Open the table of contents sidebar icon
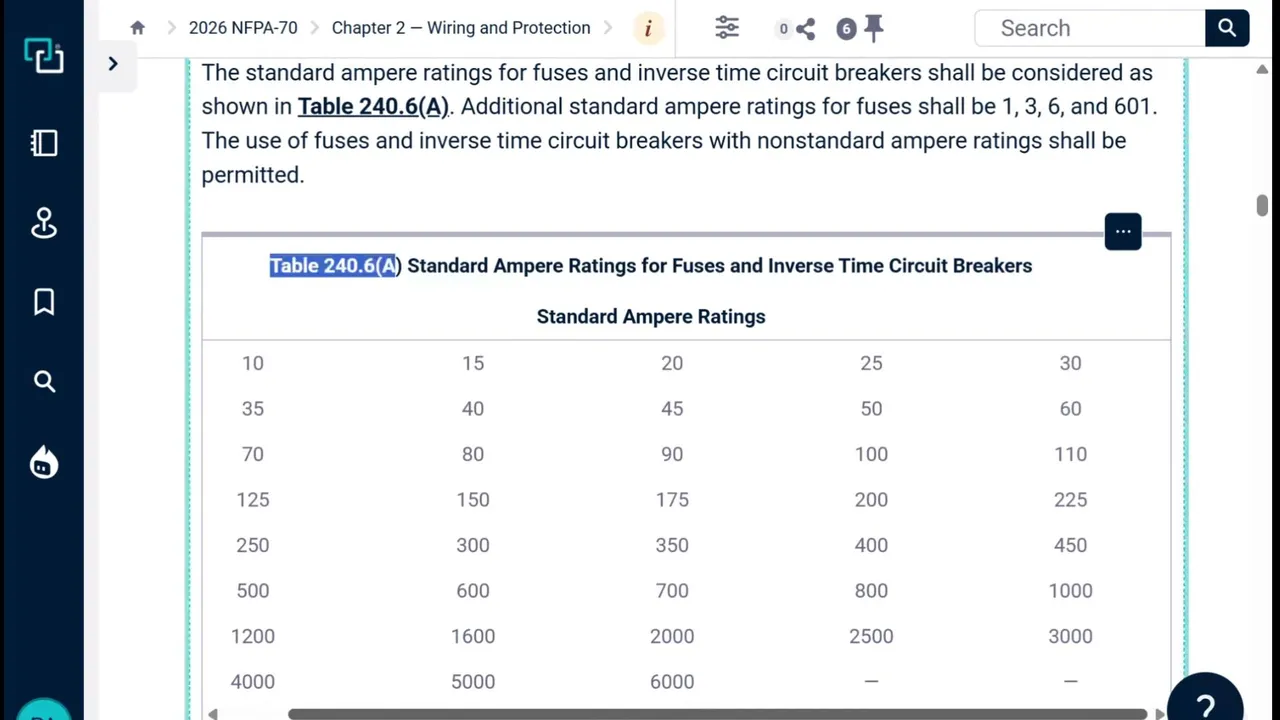The image size is (1280, 720). click(44, 143)
